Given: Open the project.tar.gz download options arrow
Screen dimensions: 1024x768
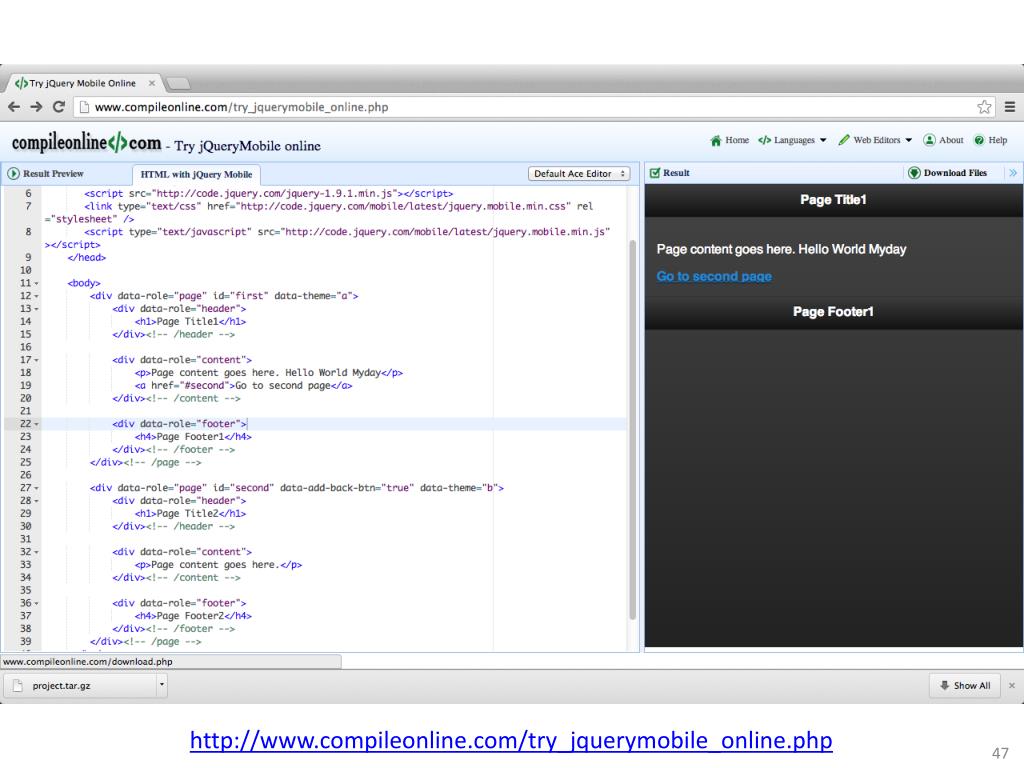Looking at the screenshot, I should [161, 685].
